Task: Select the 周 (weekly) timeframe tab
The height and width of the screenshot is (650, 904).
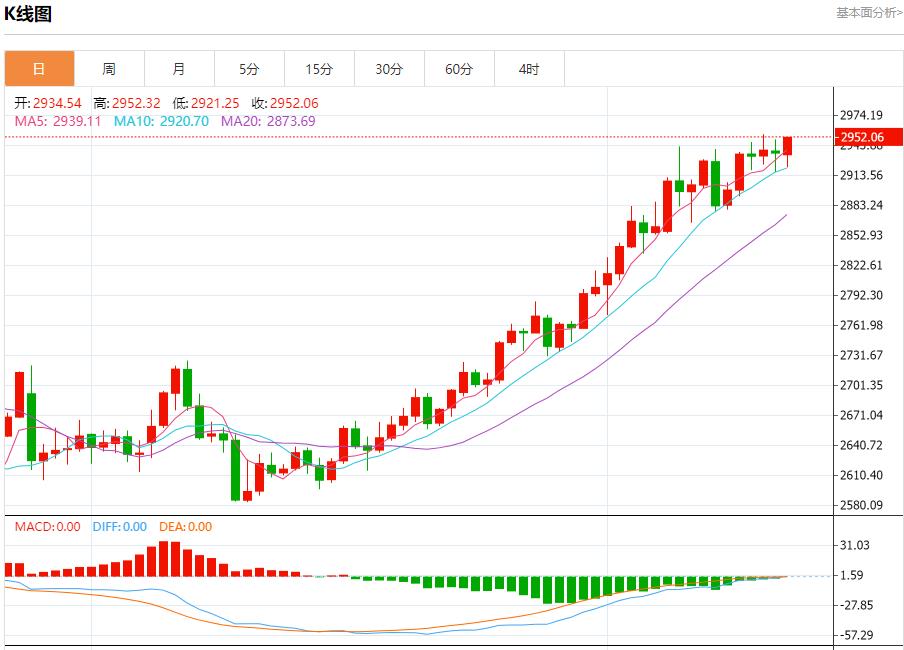Action: click(109, 69)
